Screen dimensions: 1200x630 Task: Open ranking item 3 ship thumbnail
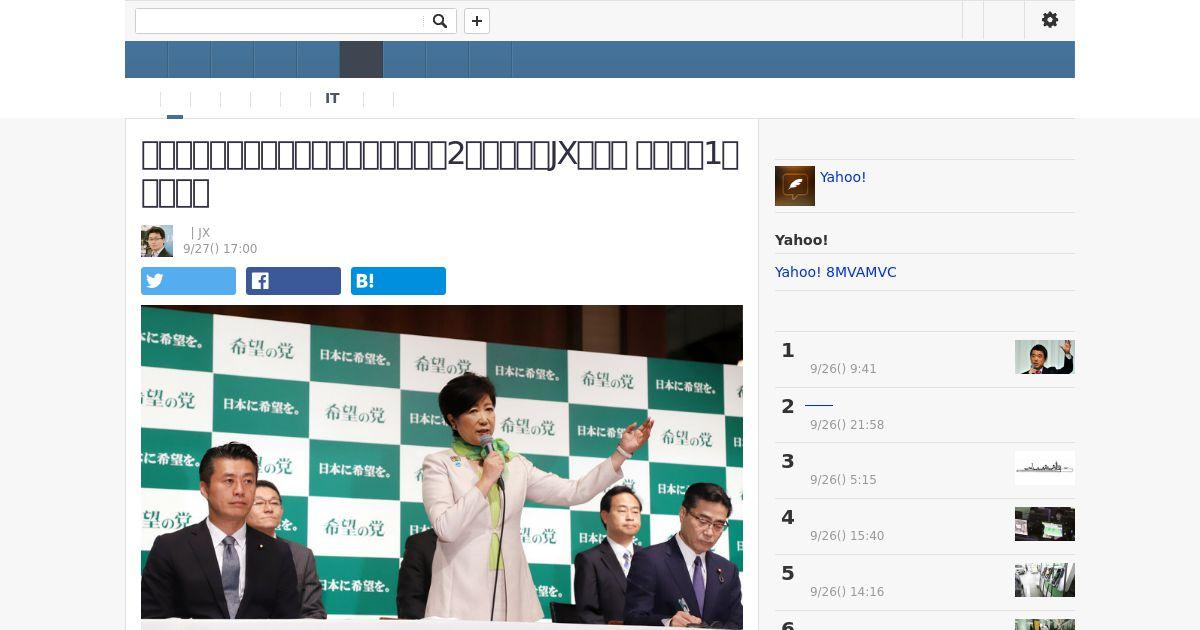(1045, 468)
